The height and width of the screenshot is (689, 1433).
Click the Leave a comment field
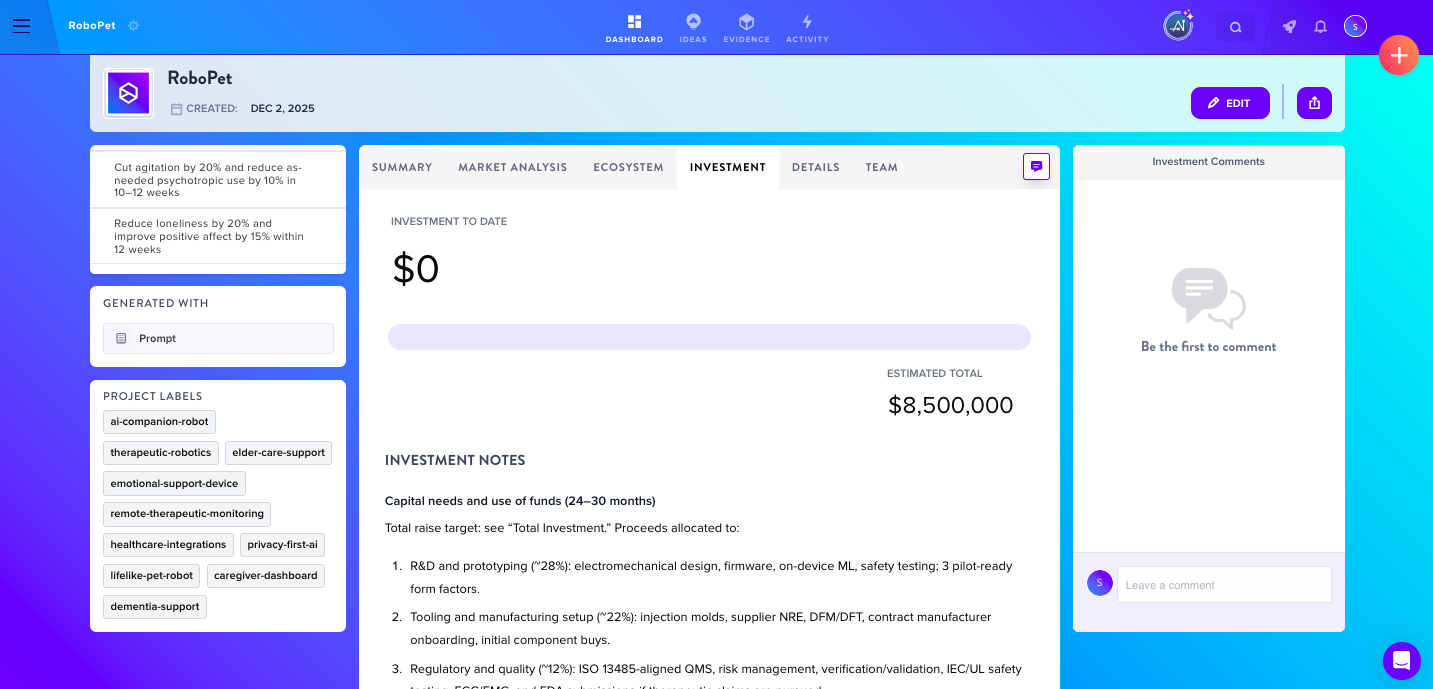coord(1224,585)
